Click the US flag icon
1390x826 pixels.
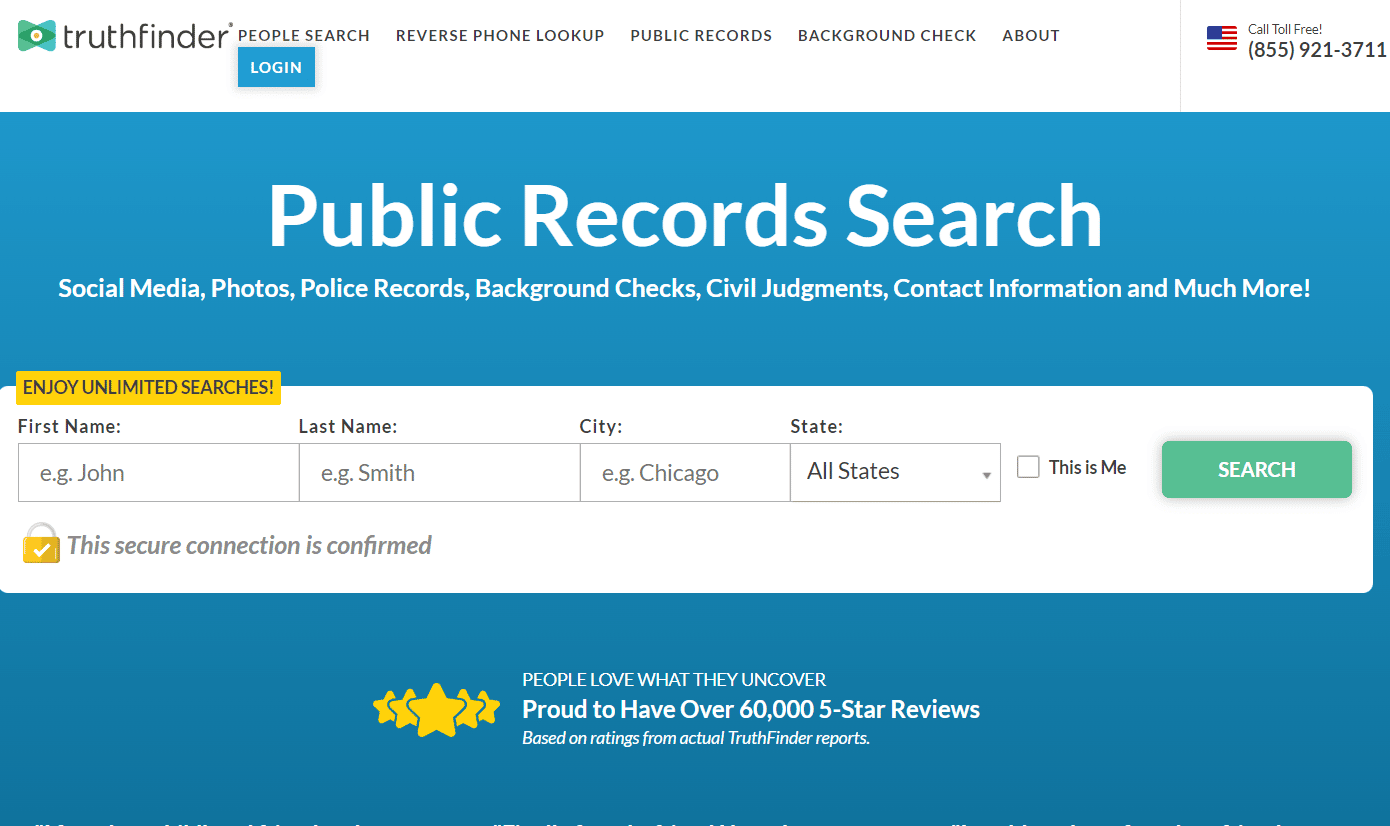click(x=1222, y=38)
